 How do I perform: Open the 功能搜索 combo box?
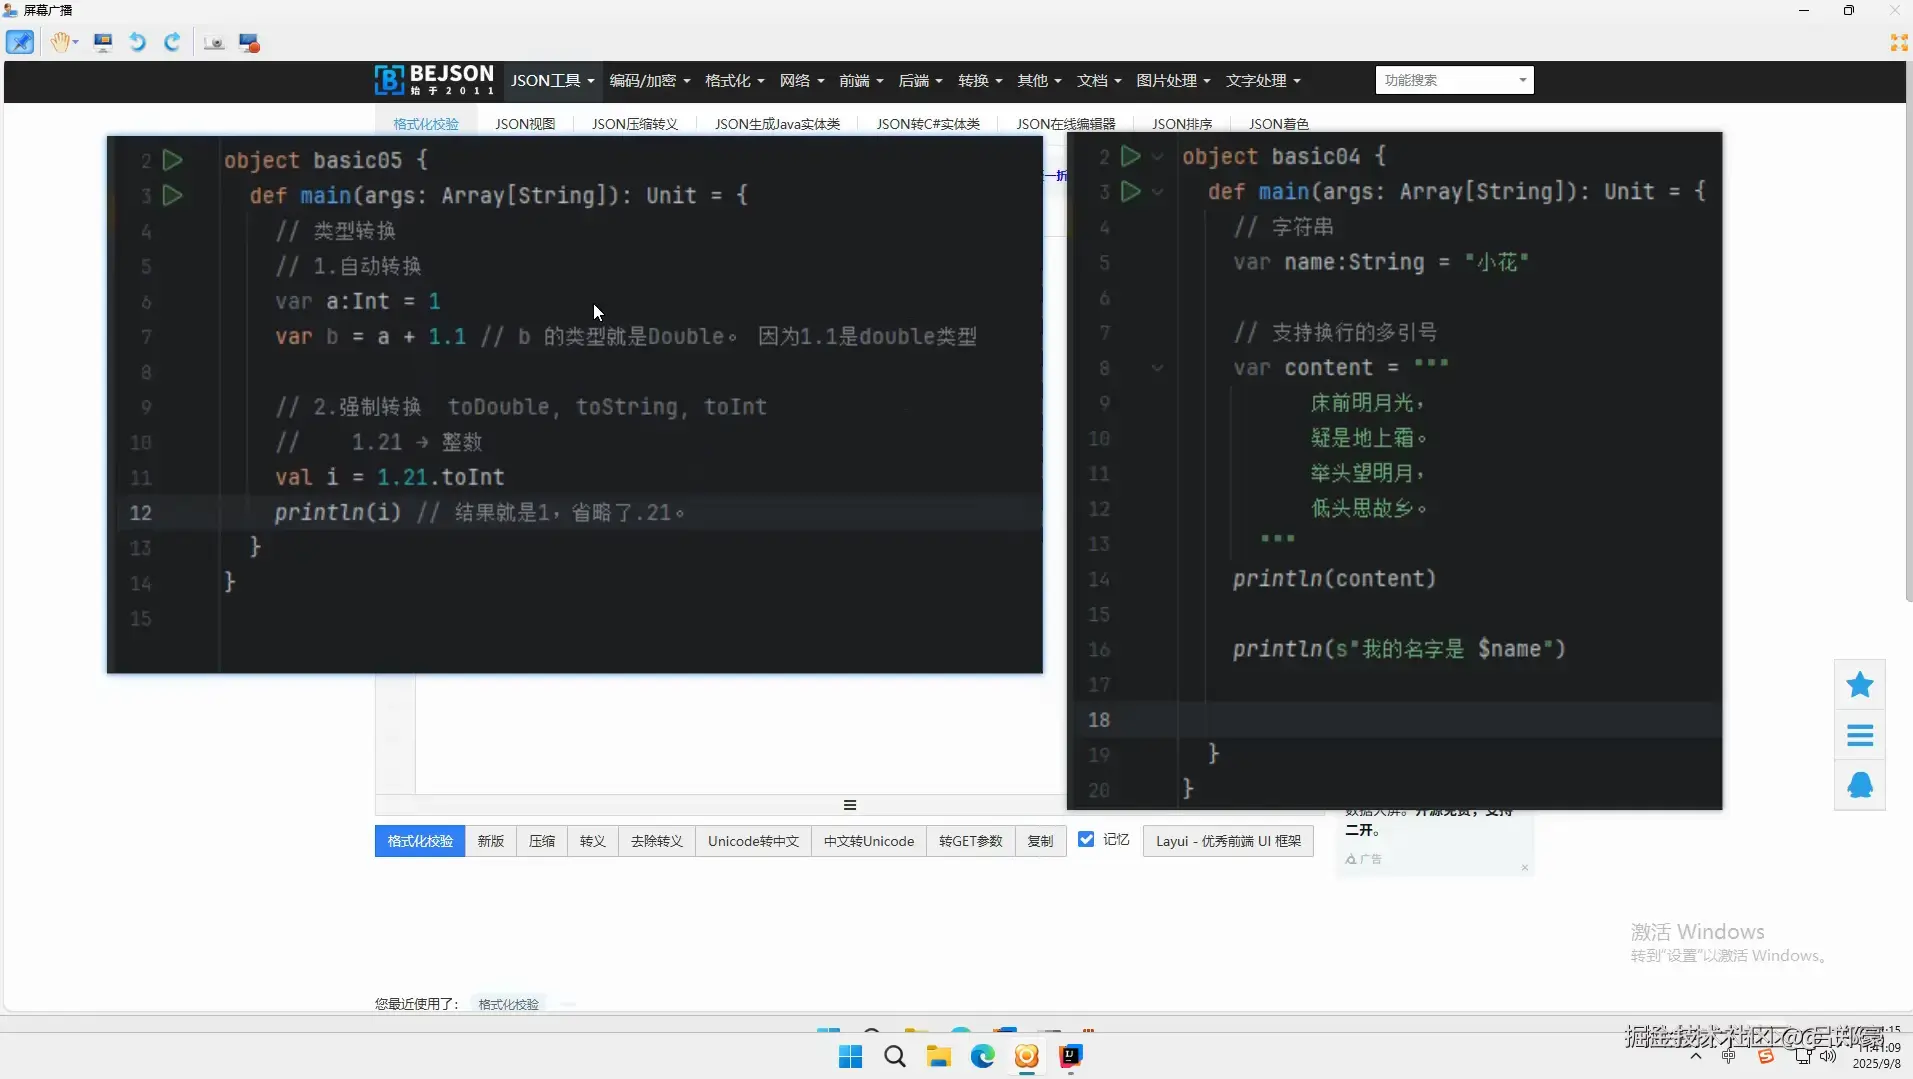pos(1454,80)
